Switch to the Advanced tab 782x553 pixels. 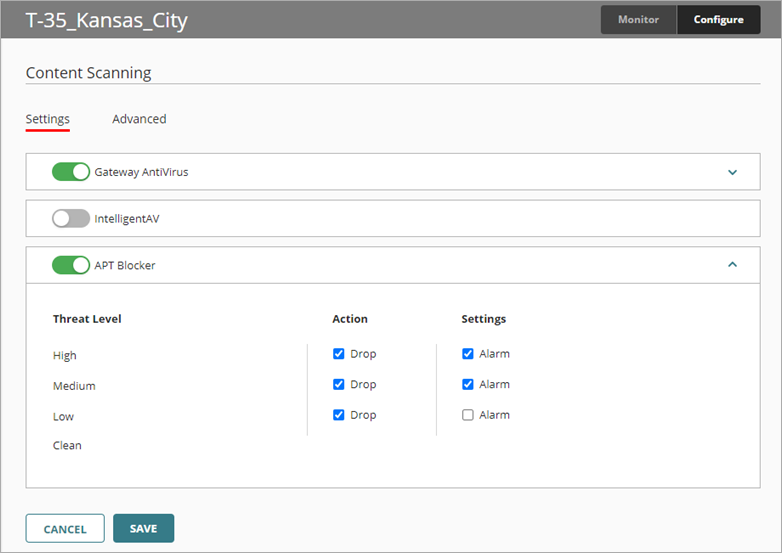pyautogui.click(x=139, y=119)
